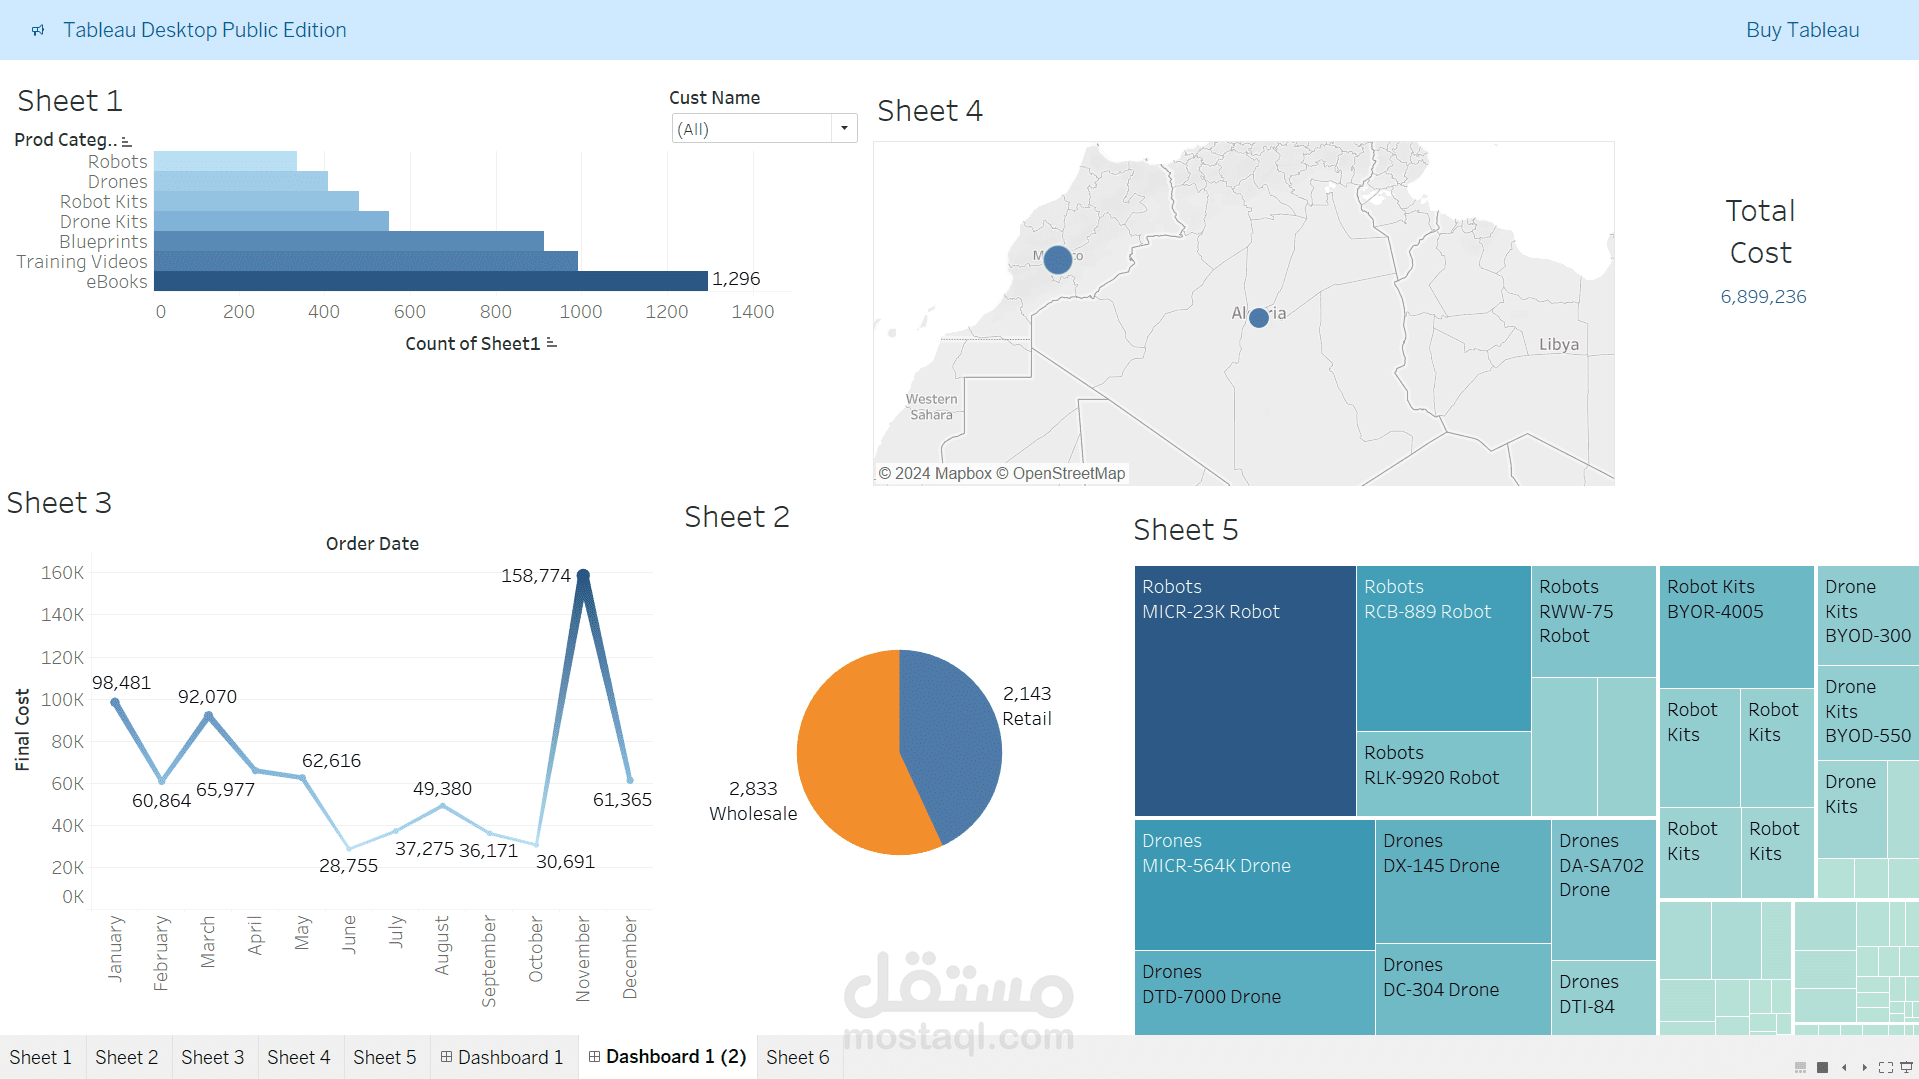Select the Sheet 5 tab
Viewport: 1919px width, 1079px height.
(x=385, y=1057)
